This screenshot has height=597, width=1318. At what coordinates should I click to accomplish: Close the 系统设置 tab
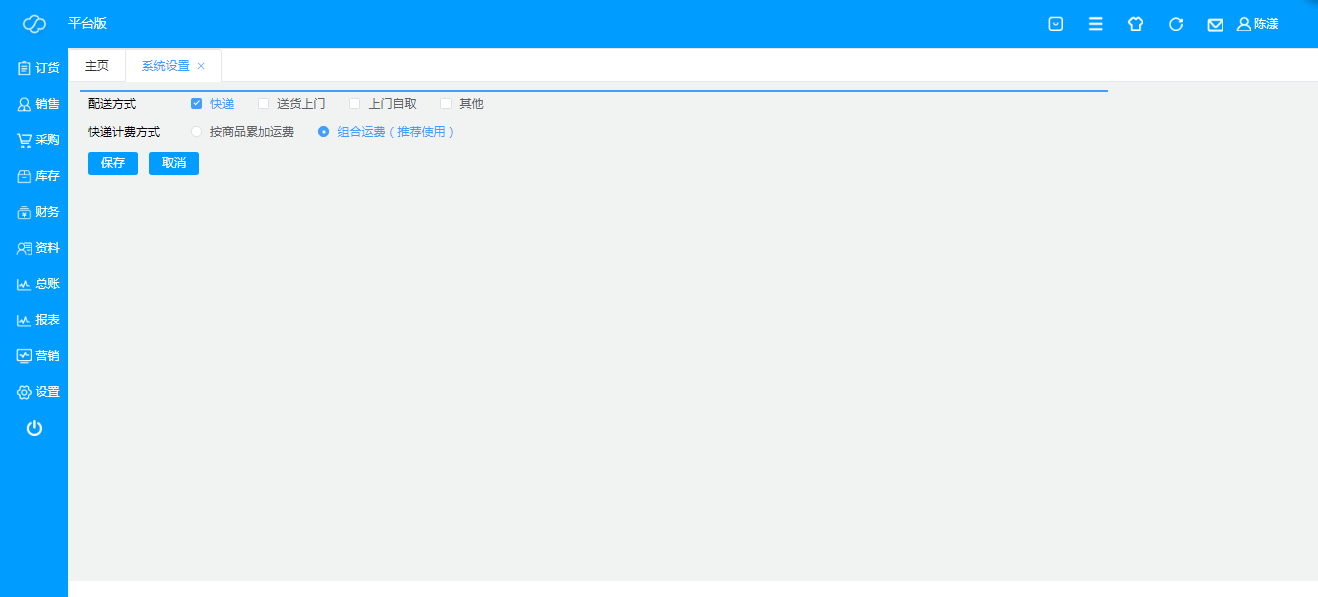[x=201, y=66]
